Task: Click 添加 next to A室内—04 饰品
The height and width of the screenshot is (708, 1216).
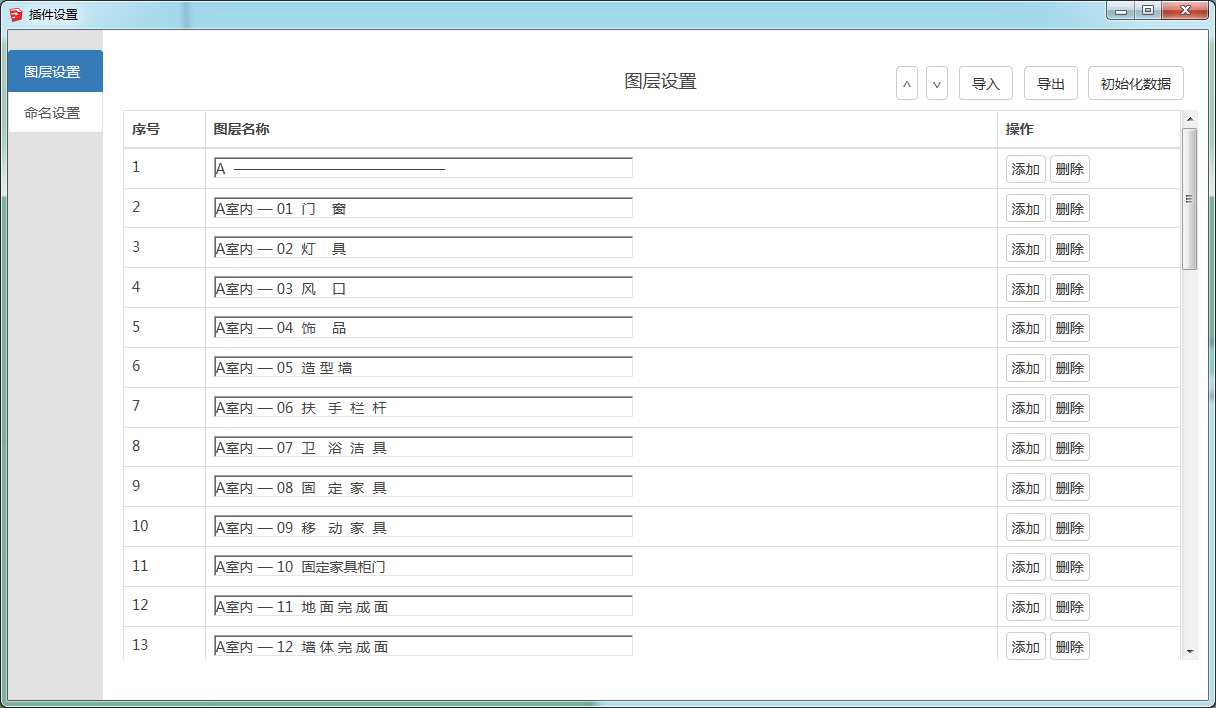Action: (1025, 327)
